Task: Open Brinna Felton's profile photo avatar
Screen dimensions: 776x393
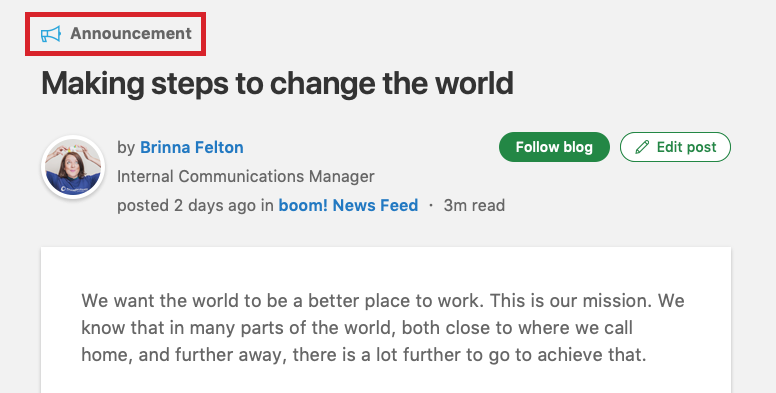Action: [x=73, y=167]
